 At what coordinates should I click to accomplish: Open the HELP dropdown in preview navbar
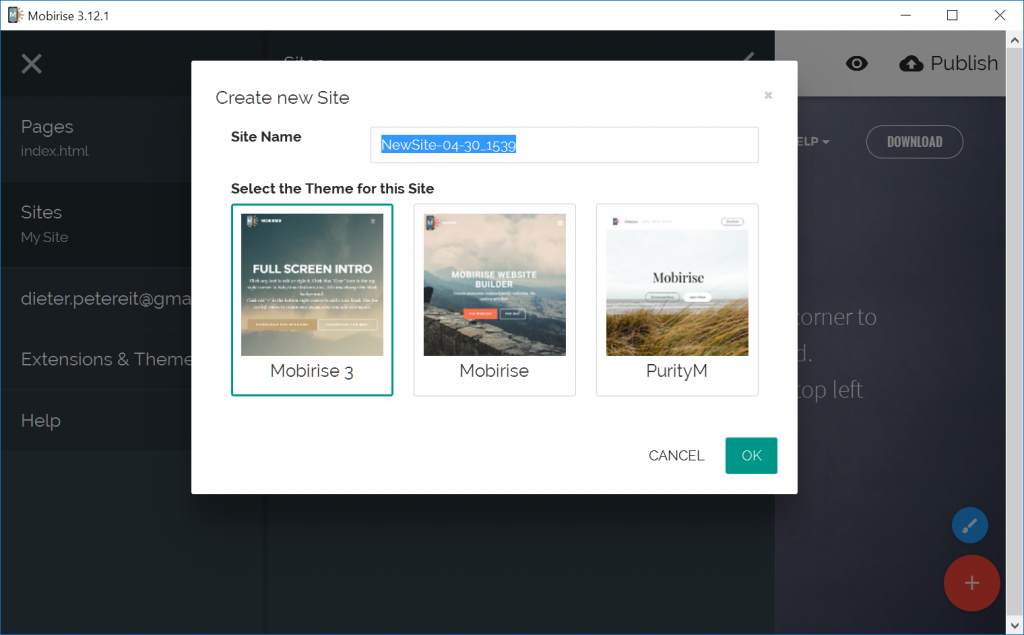point(814,142)
